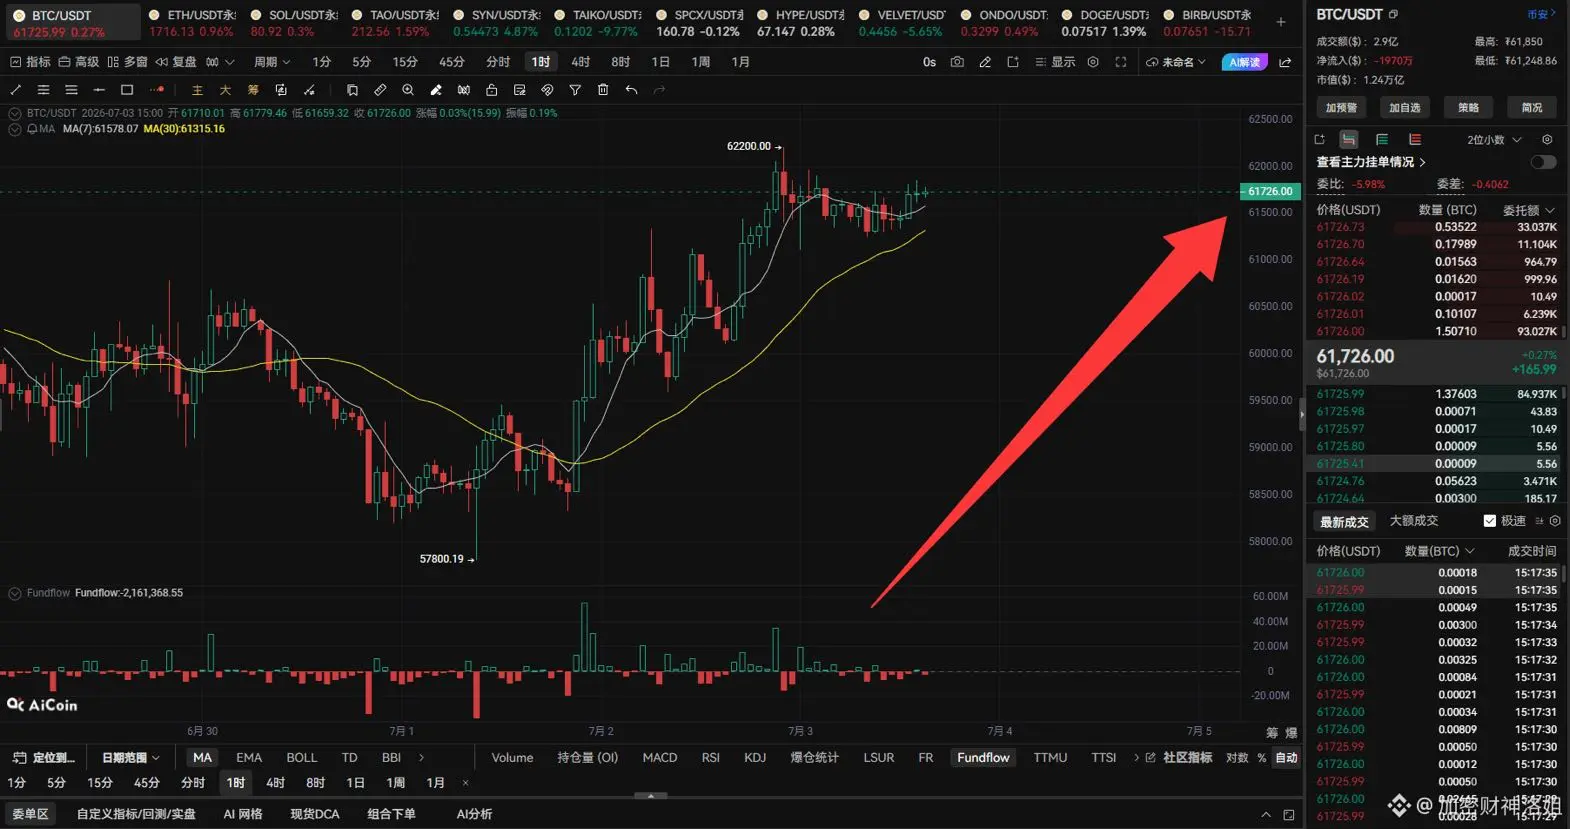
Task: Delete drawings with the trash icon
Action: click(x=603, y=90)
